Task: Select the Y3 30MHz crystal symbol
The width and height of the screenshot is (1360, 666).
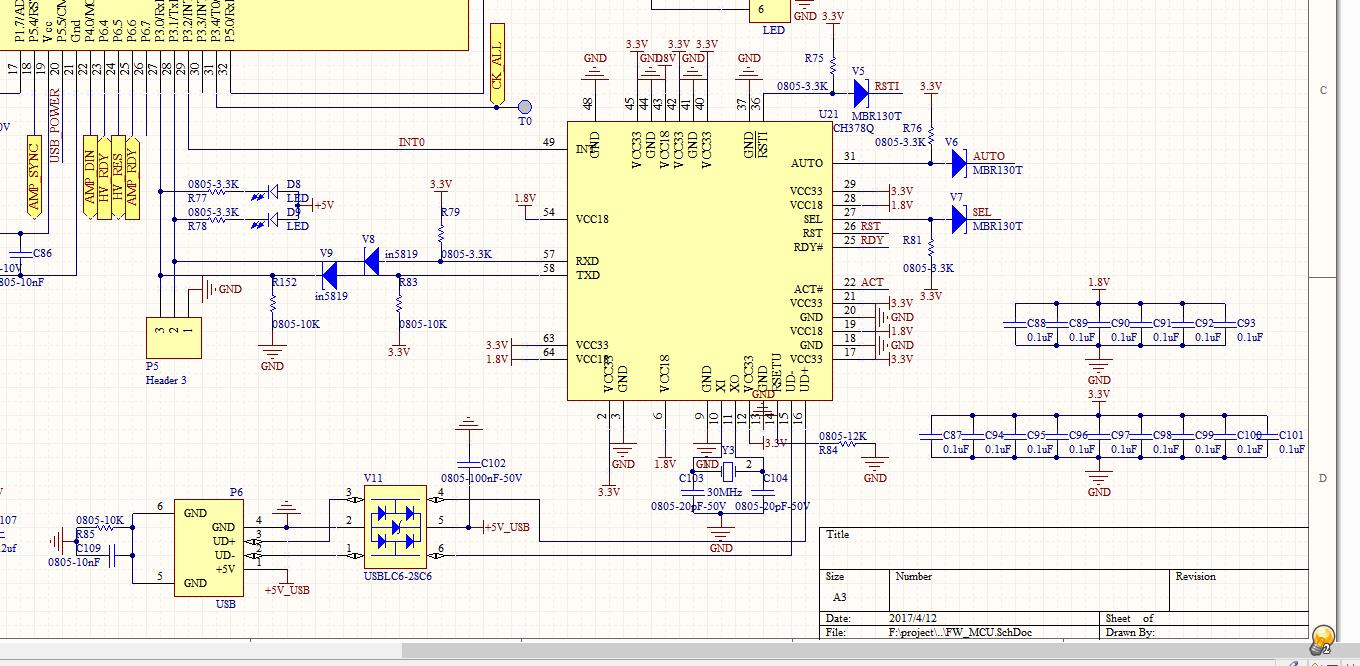Action: click(728, 470)
